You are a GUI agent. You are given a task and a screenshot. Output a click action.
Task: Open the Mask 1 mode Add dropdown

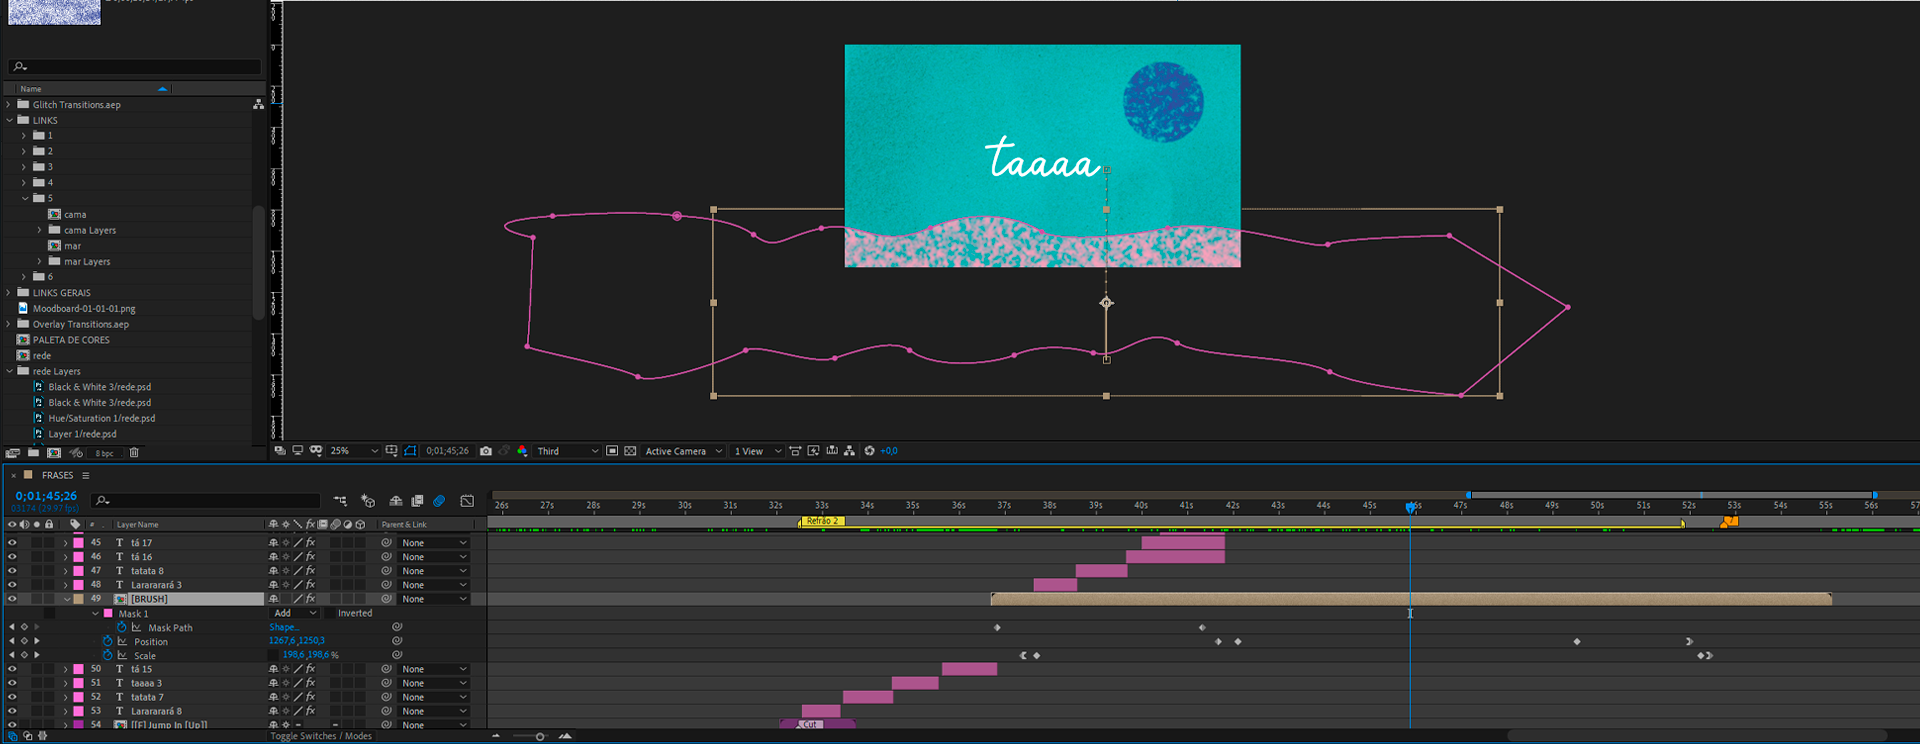pyautogui.click(x=294, y=613)
